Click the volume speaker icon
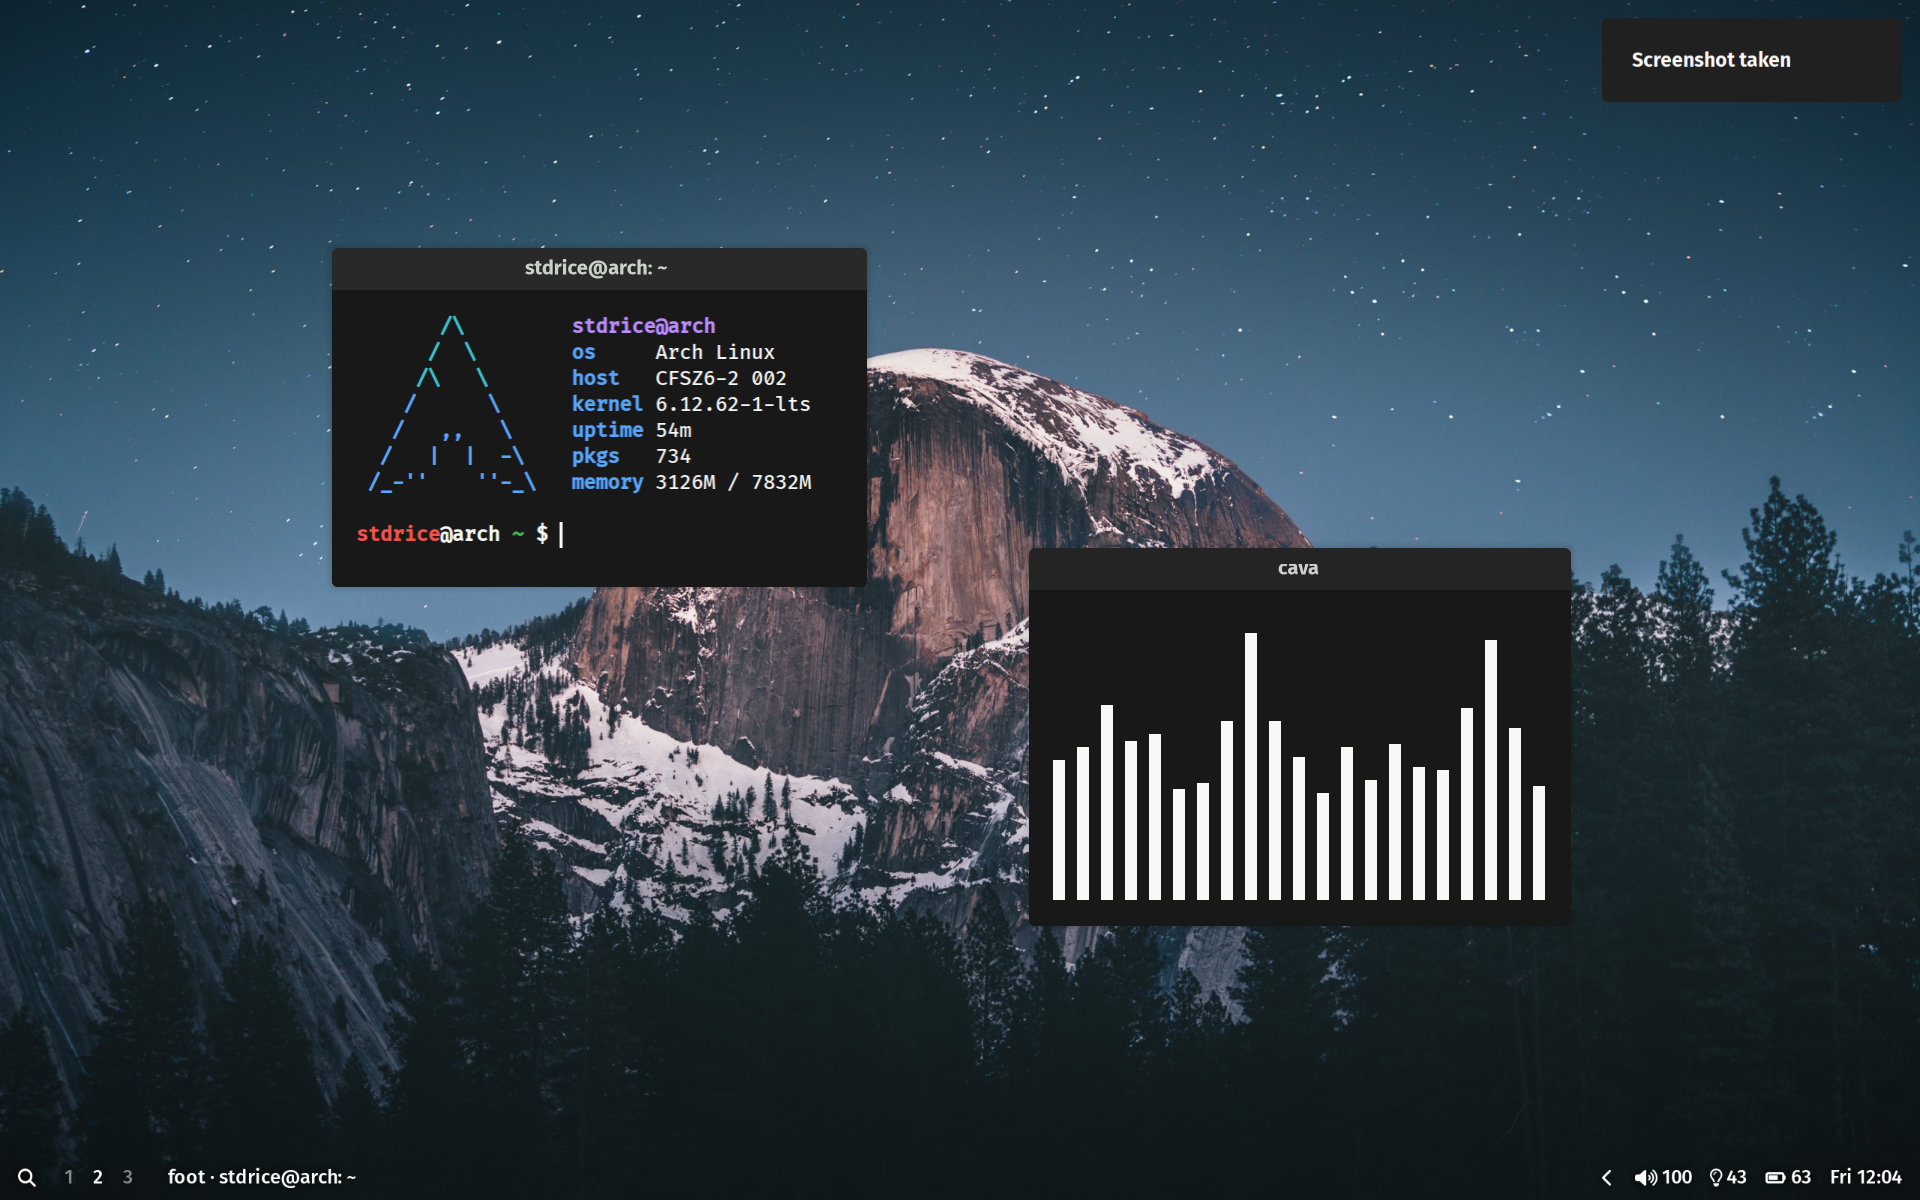The width and height of the screenshot is (1920, 1200). [x=1644, y=1177]
